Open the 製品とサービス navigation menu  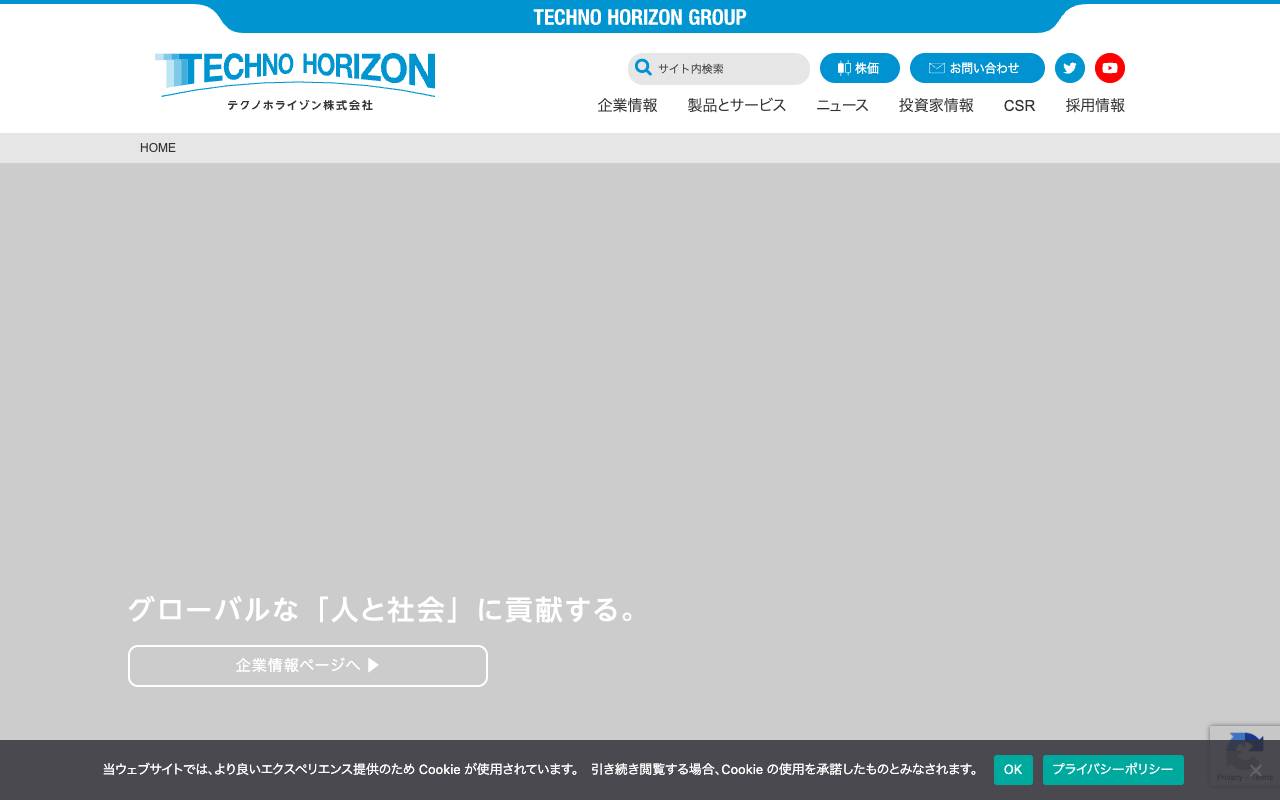coord(737,105)
